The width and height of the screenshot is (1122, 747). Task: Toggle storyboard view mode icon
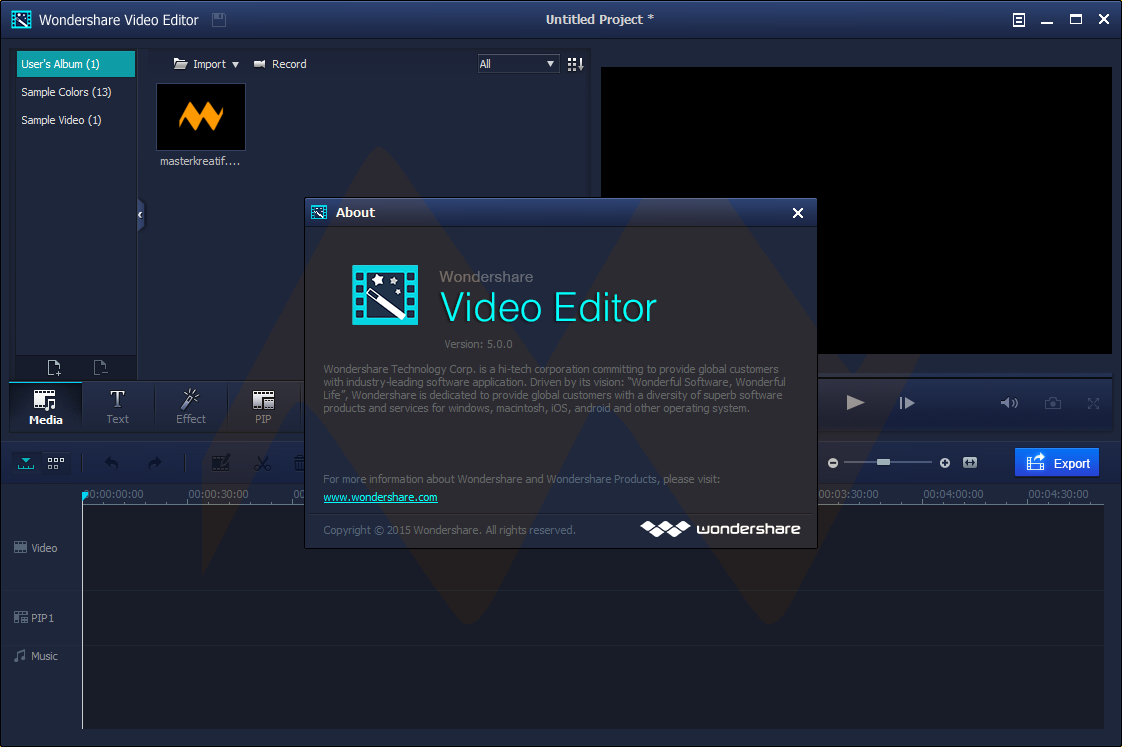coord(56,463)
